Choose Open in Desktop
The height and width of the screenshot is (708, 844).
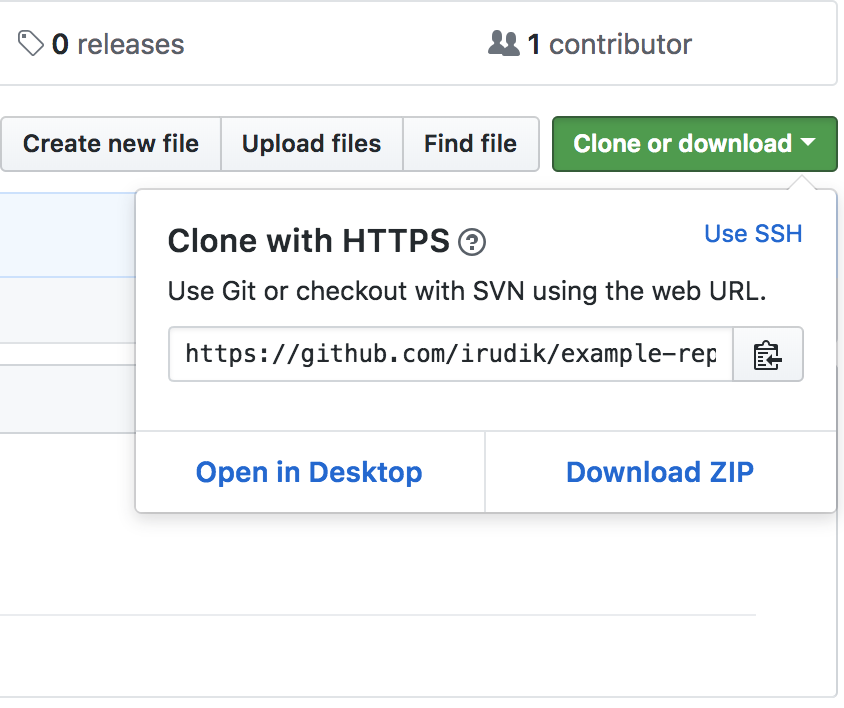pos(309,472)
